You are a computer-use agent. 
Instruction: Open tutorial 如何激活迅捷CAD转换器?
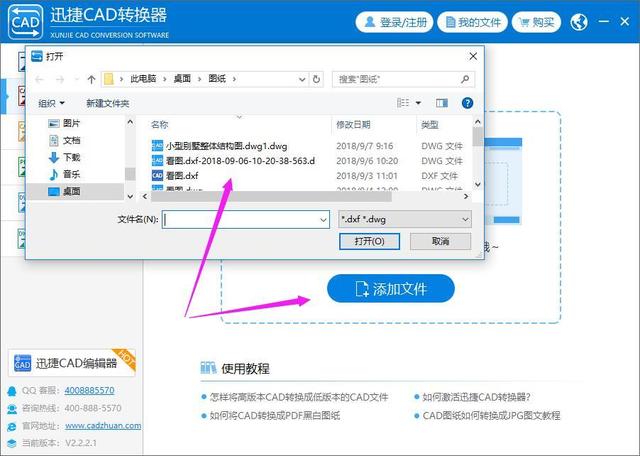pyautogui.click(x=476, y=397)
